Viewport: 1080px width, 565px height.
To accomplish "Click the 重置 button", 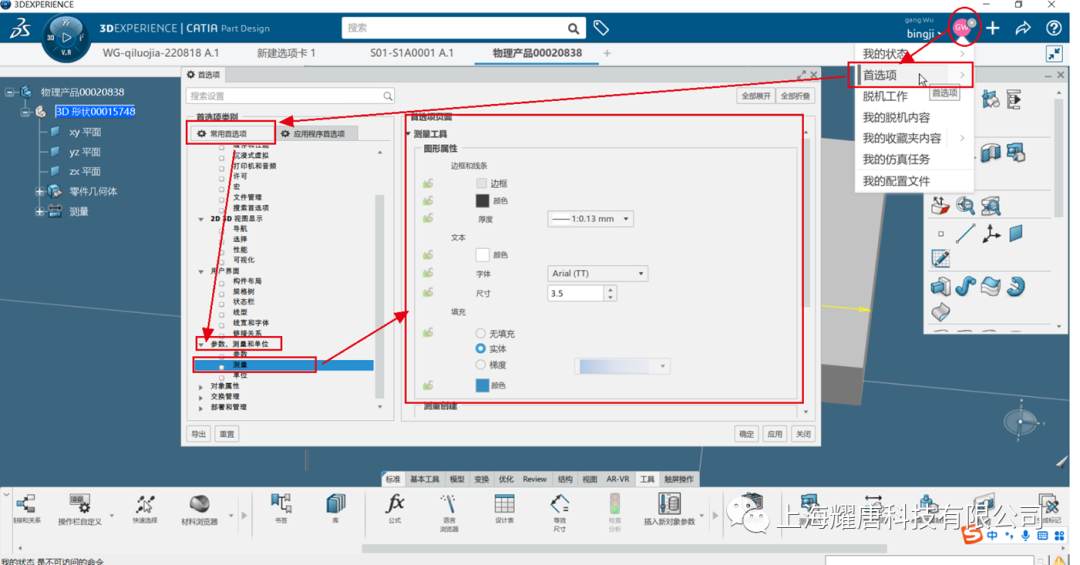I will [x=227, y=434].
